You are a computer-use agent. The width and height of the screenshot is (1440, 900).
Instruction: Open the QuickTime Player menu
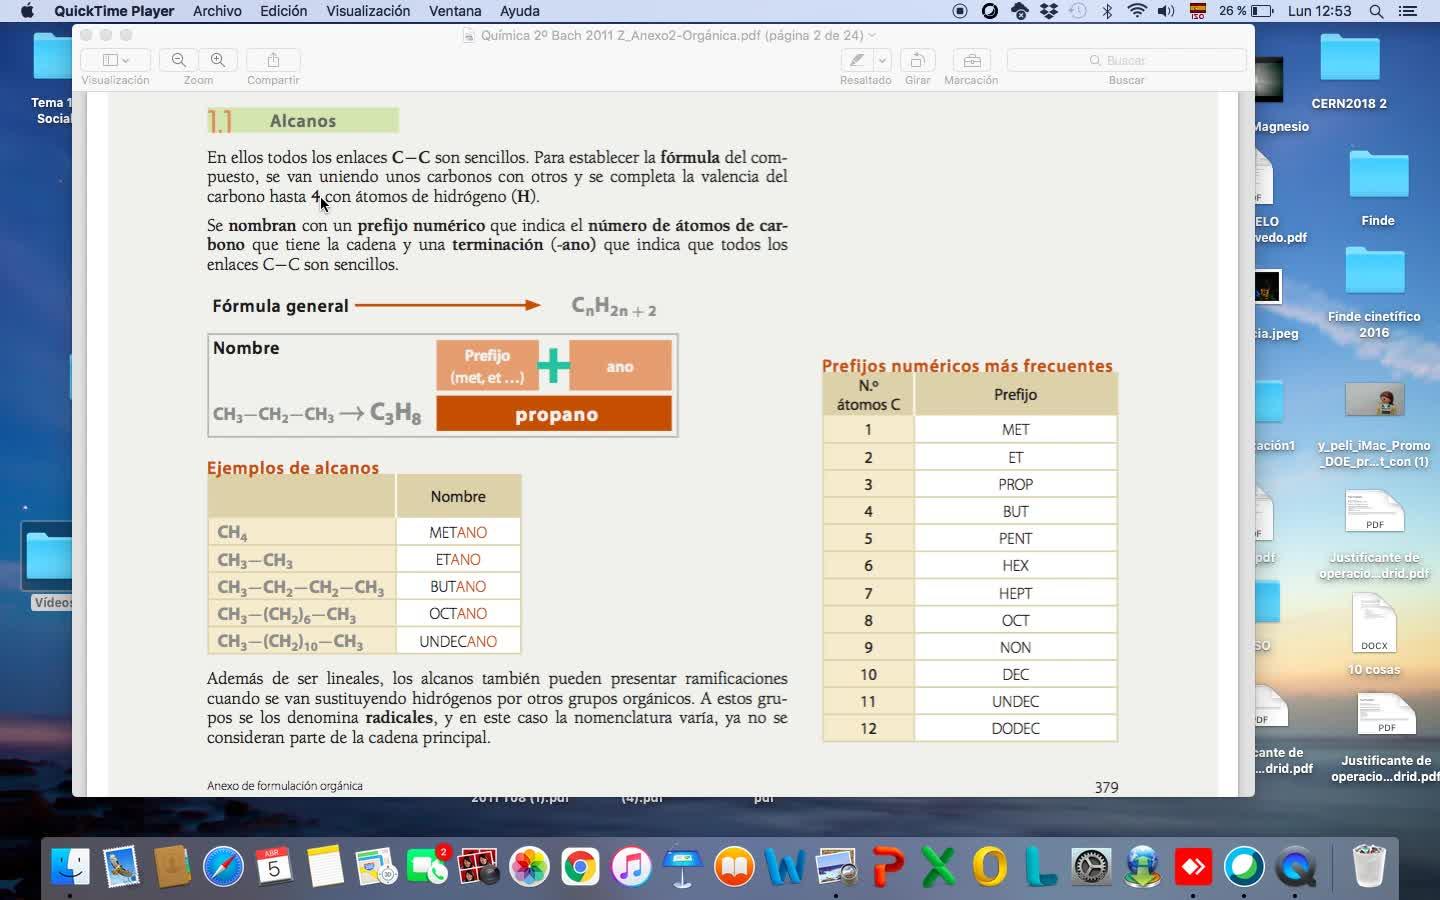[x=114, y=11]
